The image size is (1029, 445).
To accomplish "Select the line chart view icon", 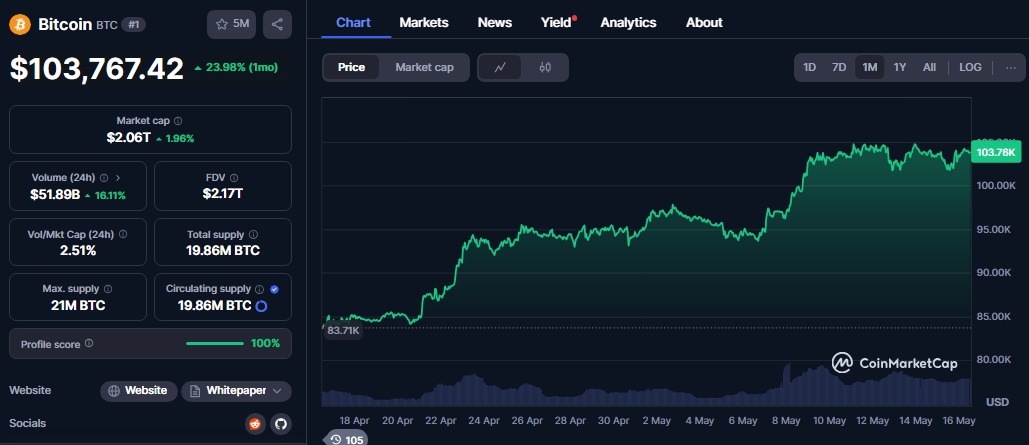I will tap(500, 67).
